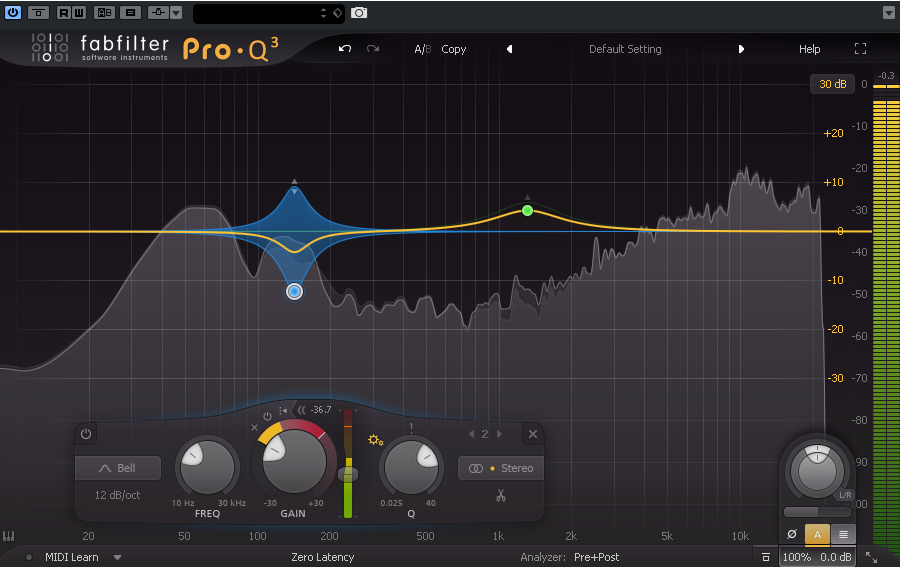Screen dimensions: 900x571
Task: Toggle full screen mode icon
Action: 860,49
